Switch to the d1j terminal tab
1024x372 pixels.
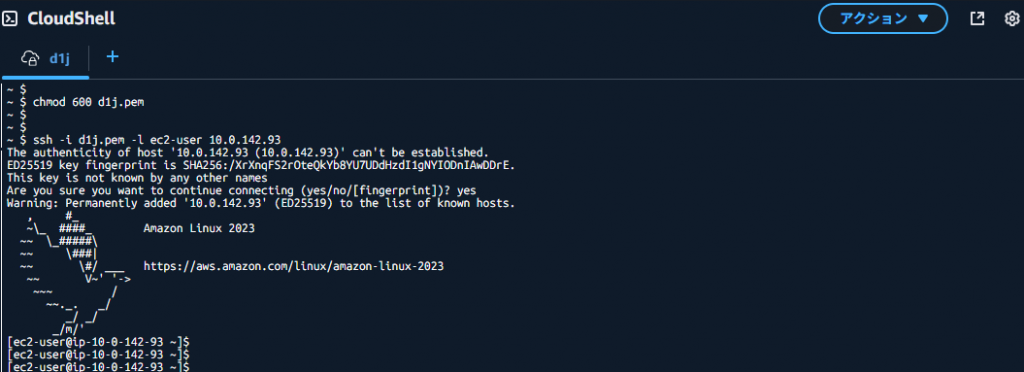pos(45,58)
